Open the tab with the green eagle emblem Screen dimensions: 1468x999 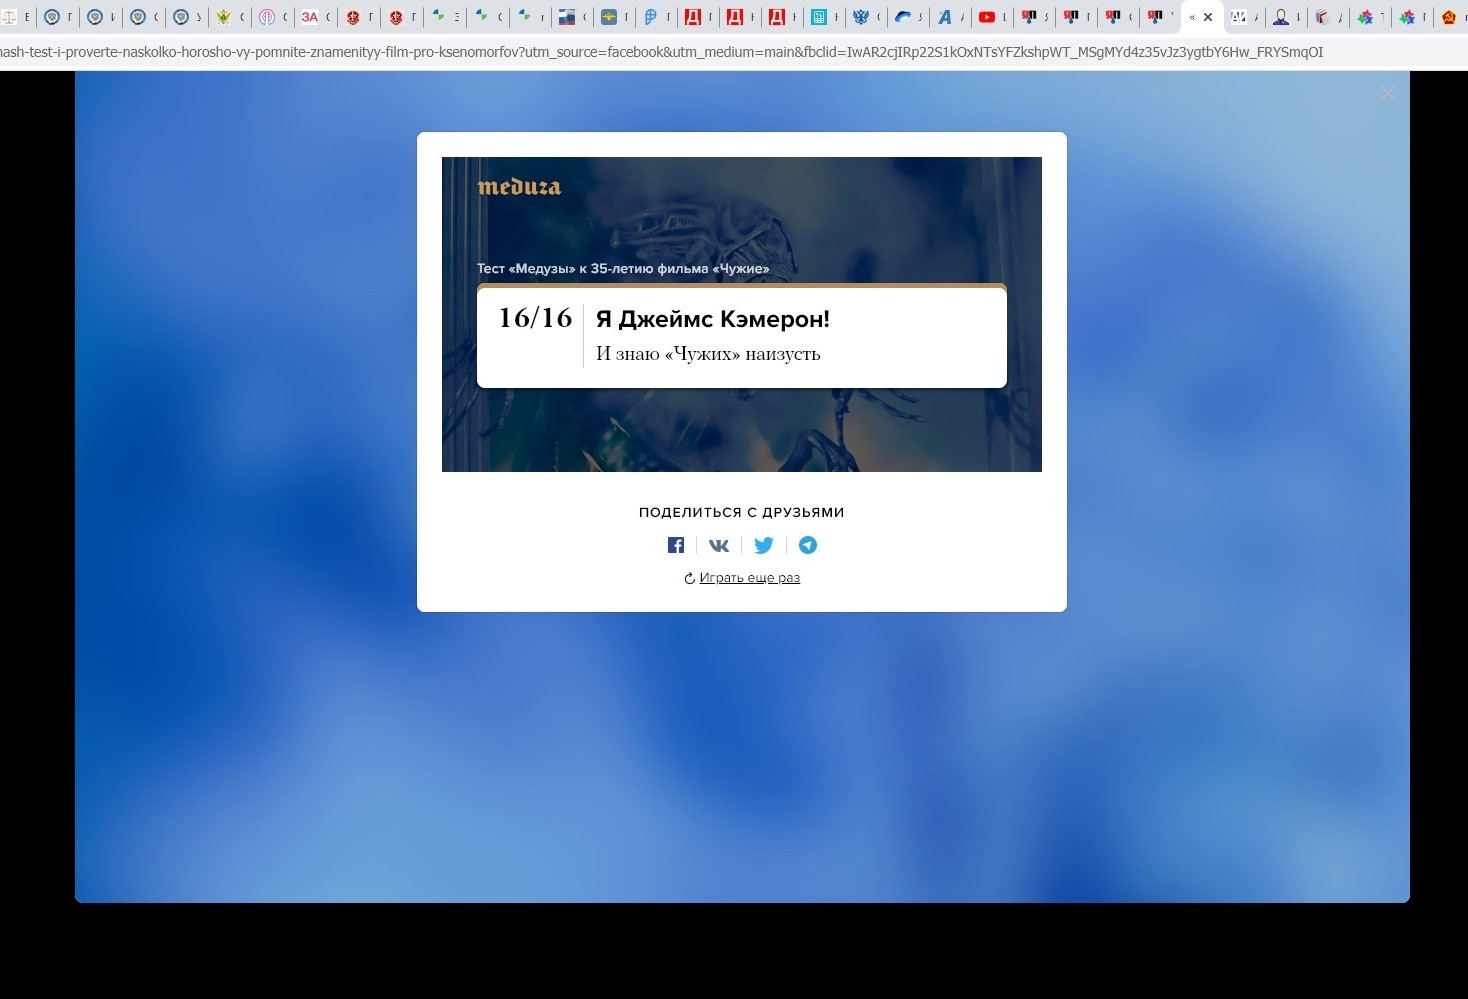coord(224,17)
